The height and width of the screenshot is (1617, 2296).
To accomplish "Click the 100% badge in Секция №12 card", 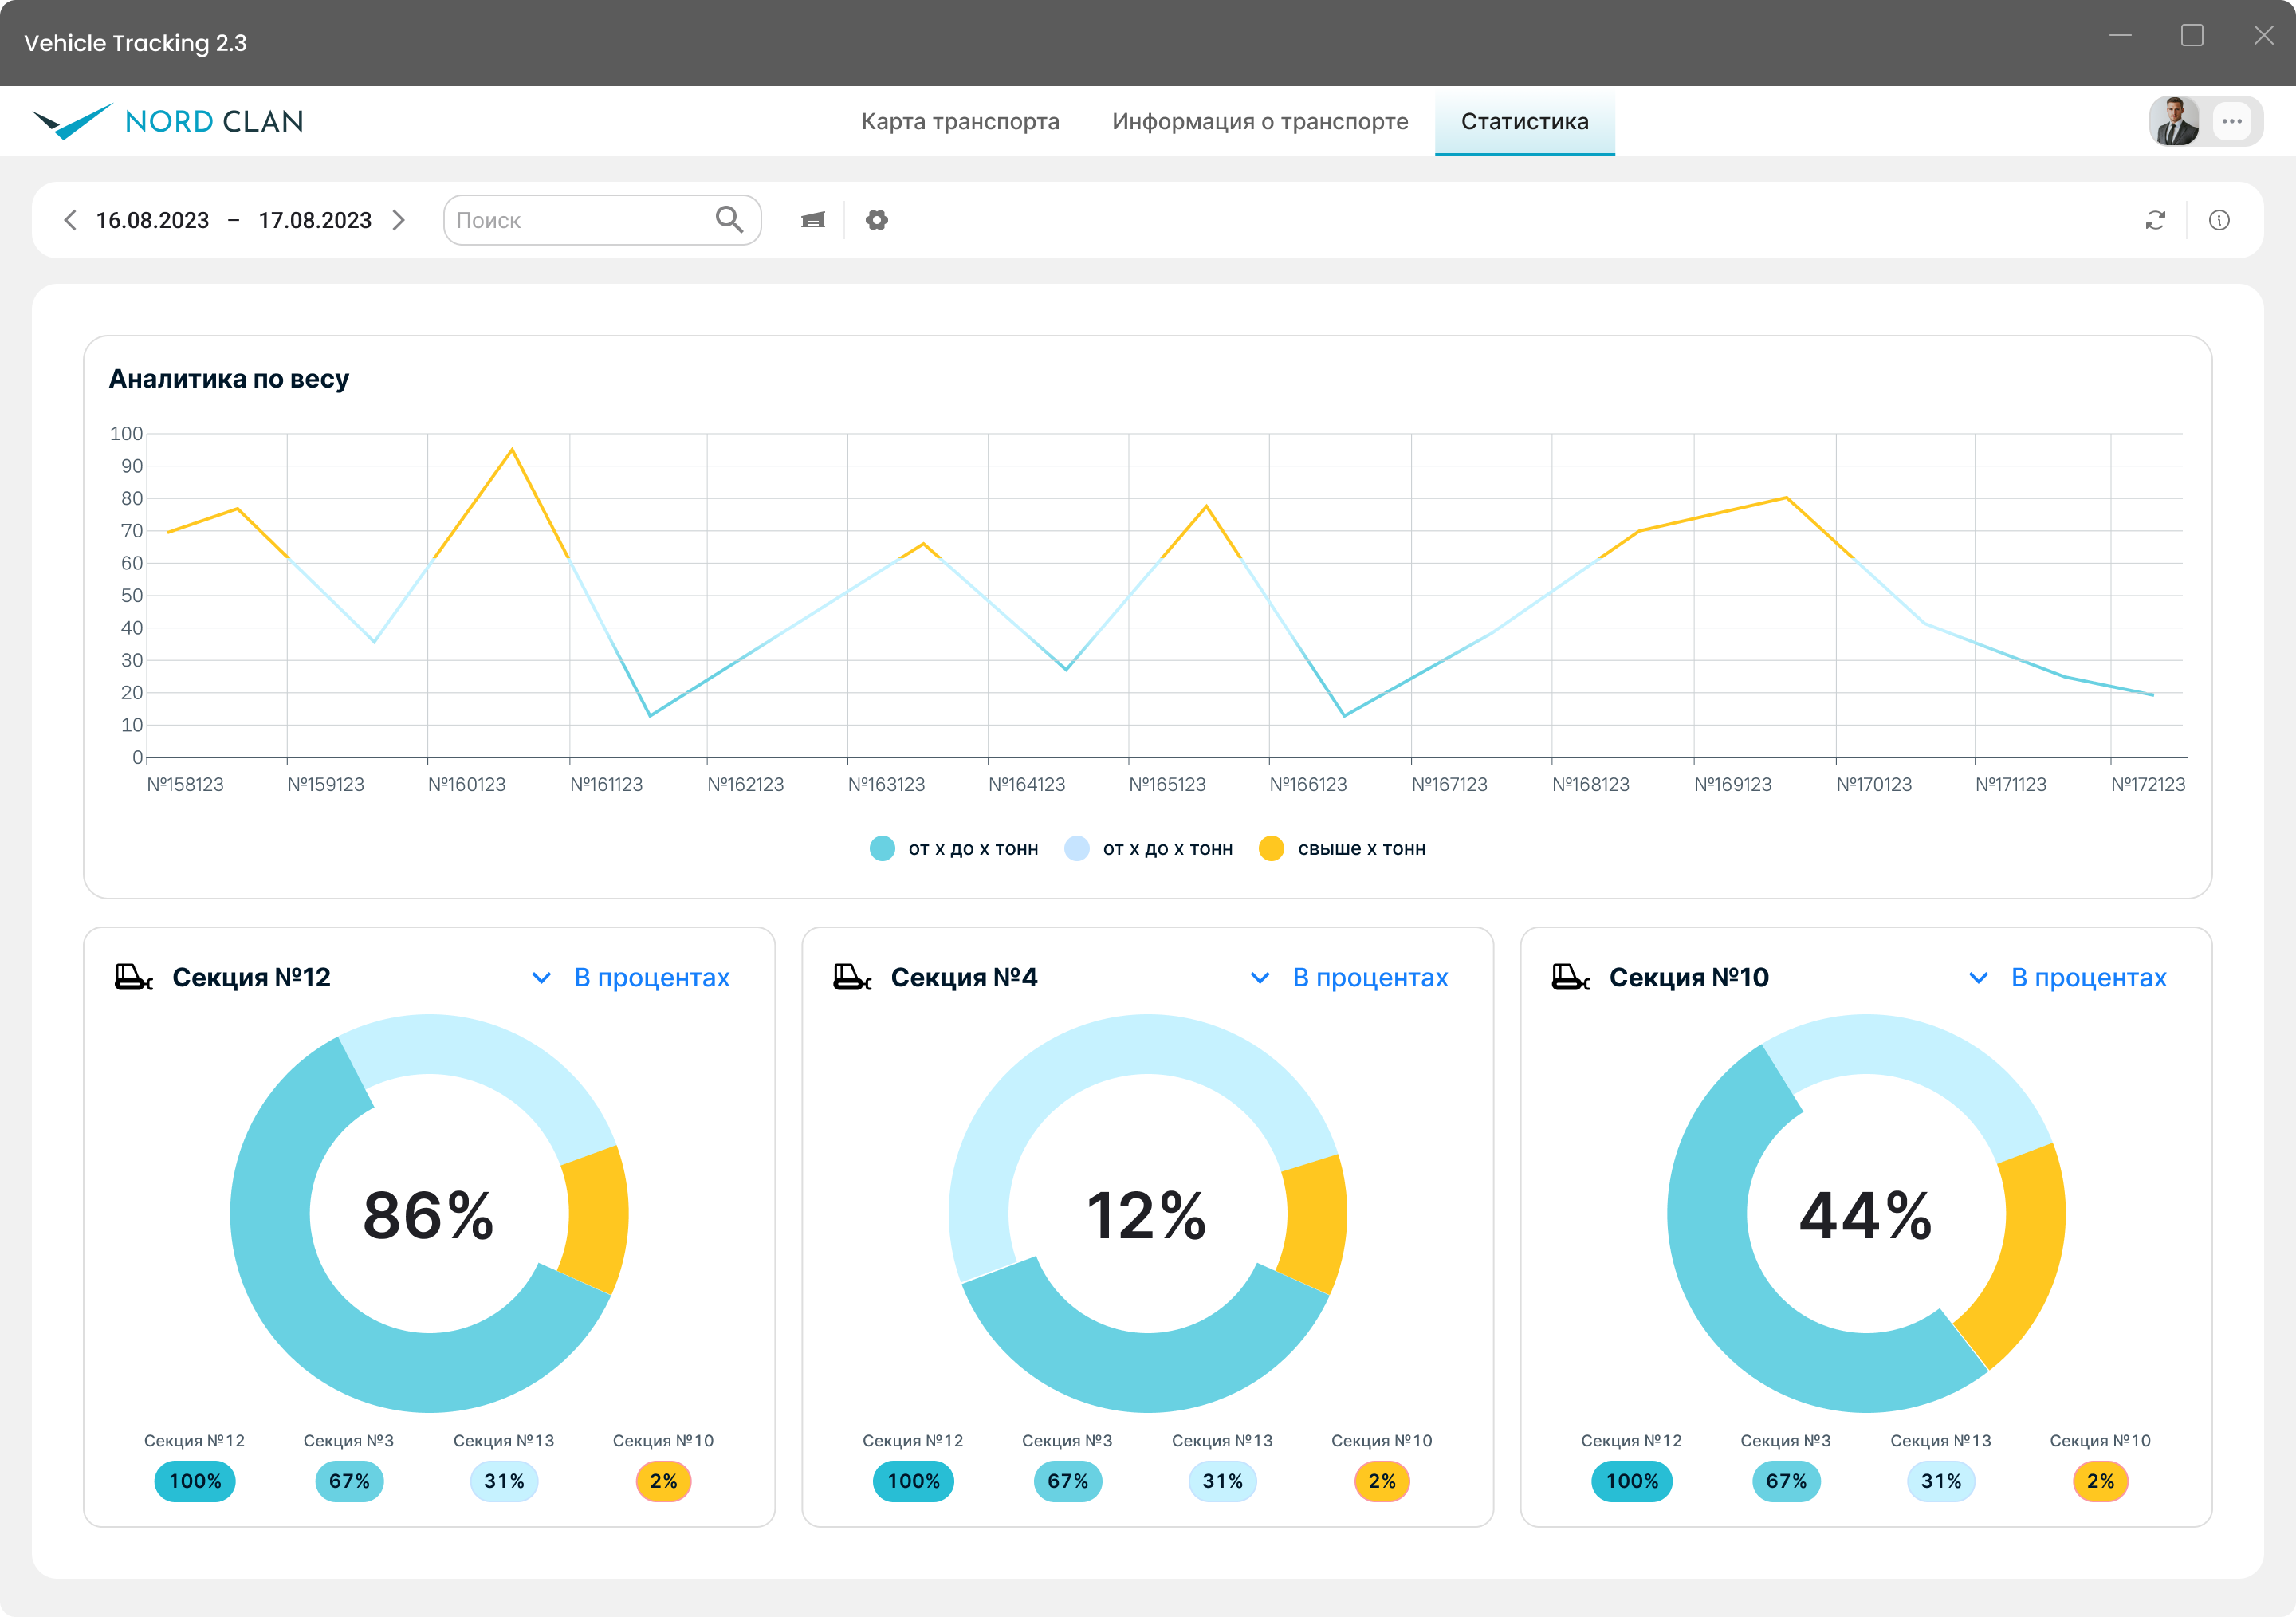I will tap(195, 1481).
